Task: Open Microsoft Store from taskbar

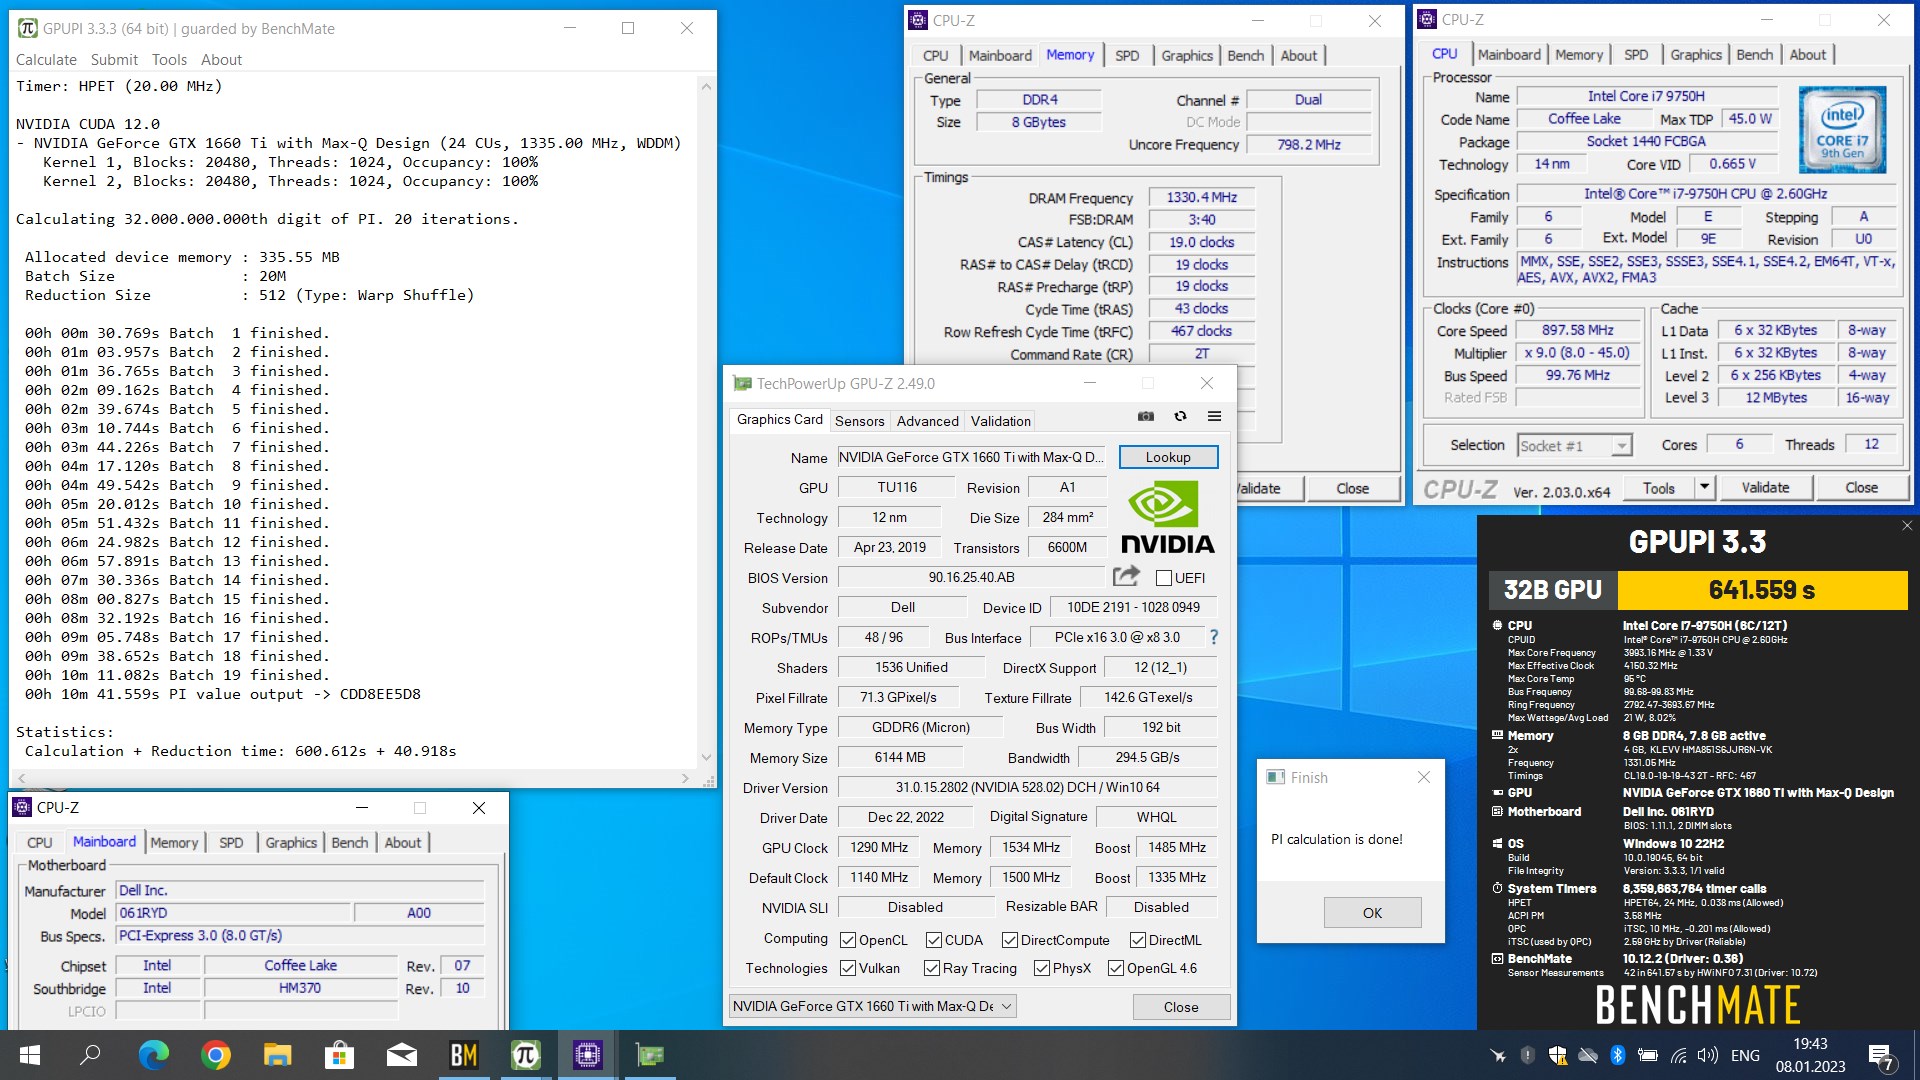Action: [339, 1055]
